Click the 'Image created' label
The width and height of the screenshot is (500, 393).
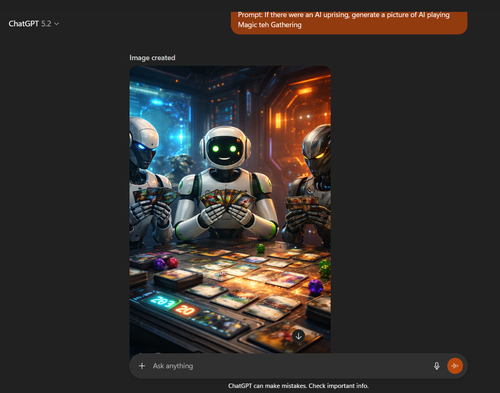152,58
